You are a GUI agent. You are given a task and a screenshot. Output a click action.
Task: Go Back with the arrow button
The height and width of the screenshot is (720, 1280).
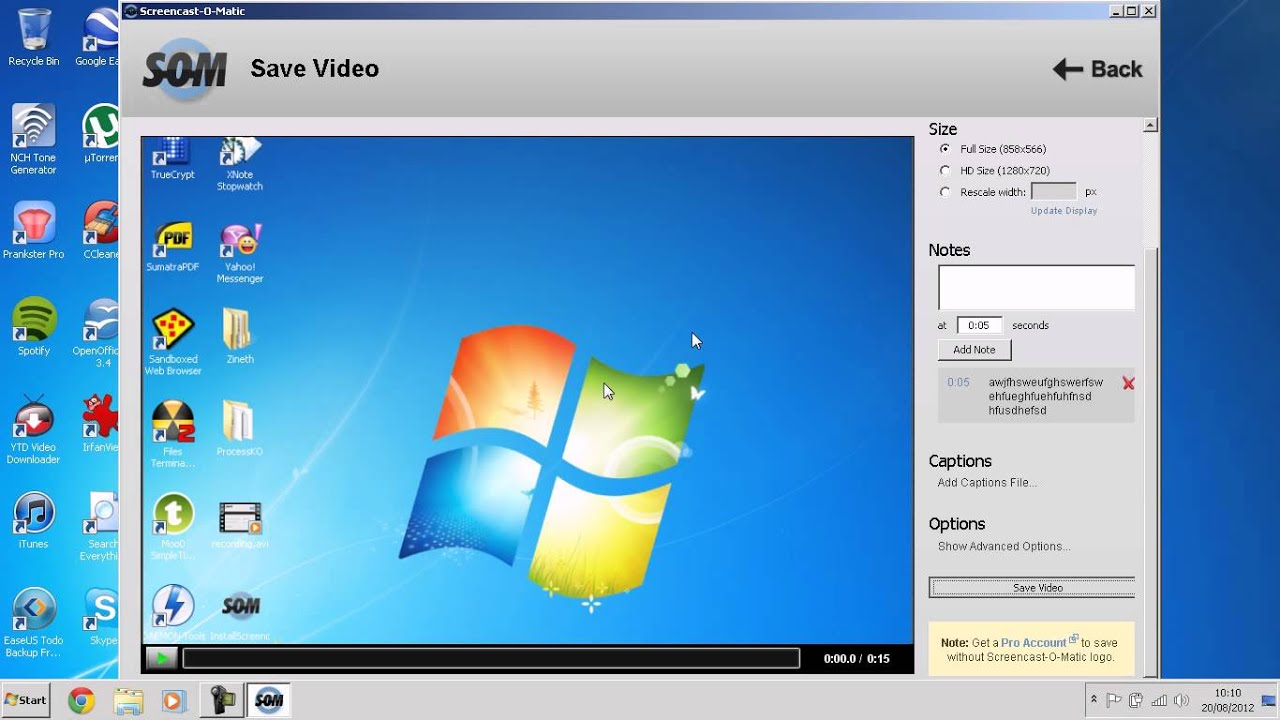tap(1097, 69)
